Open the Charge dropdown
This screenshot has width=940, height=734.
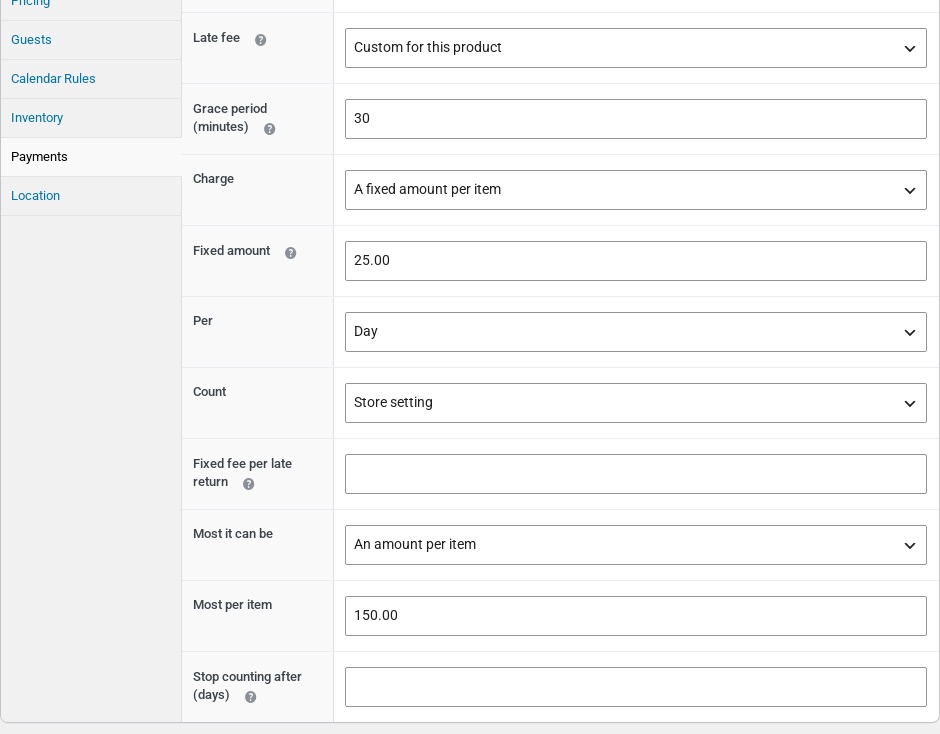635,190
